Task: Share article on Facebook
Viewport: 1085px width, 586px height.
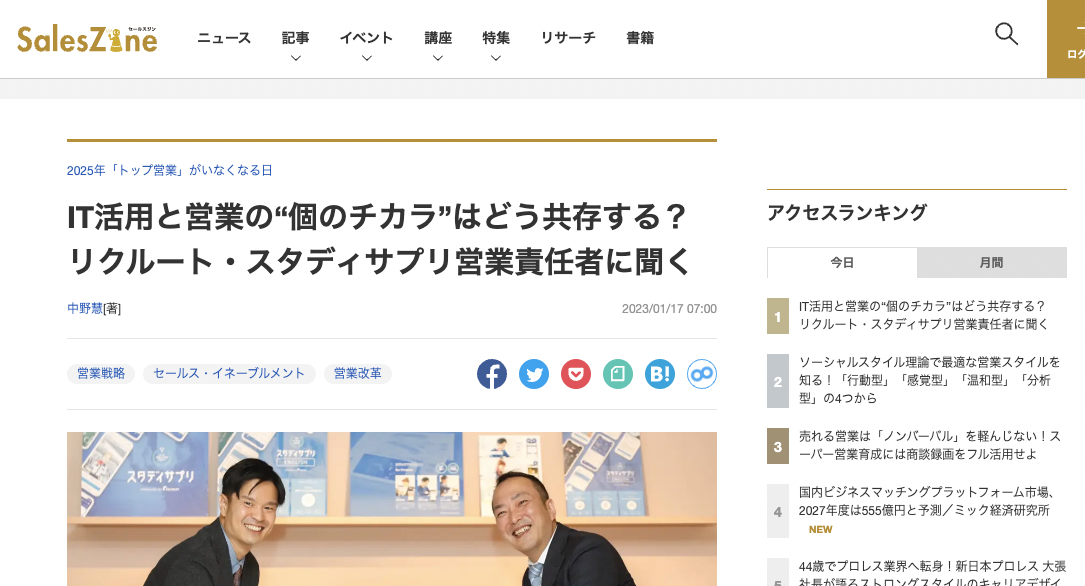Action: (492, 374)
